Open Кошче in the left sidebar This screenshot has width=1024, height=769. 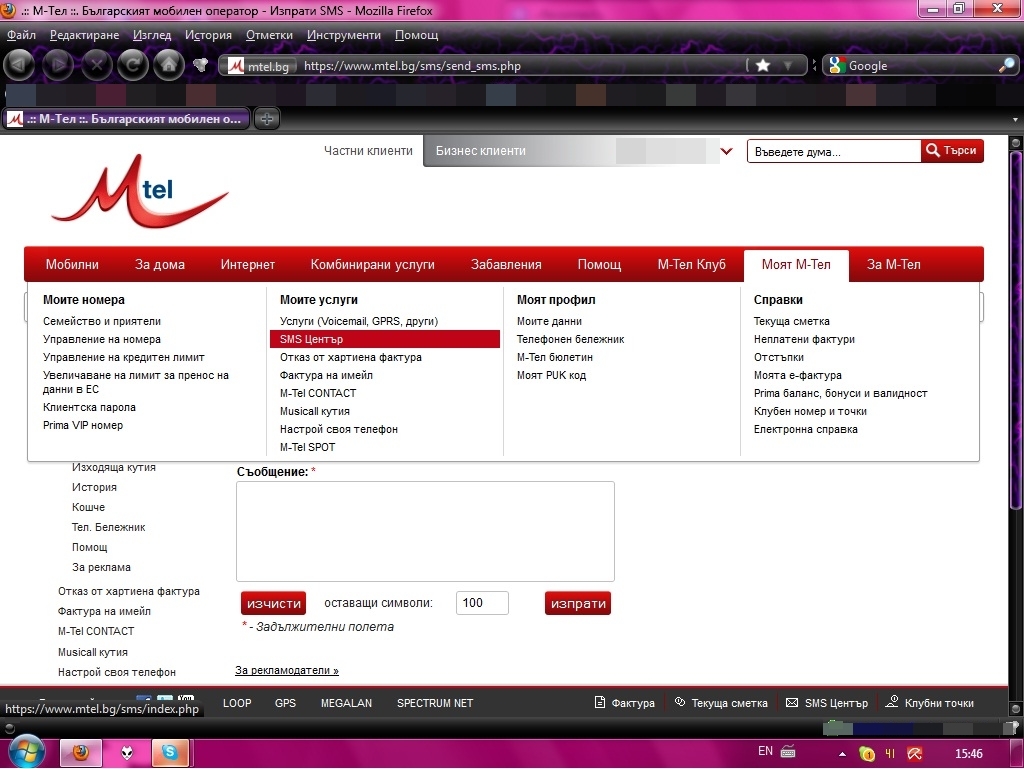point(88,507)
